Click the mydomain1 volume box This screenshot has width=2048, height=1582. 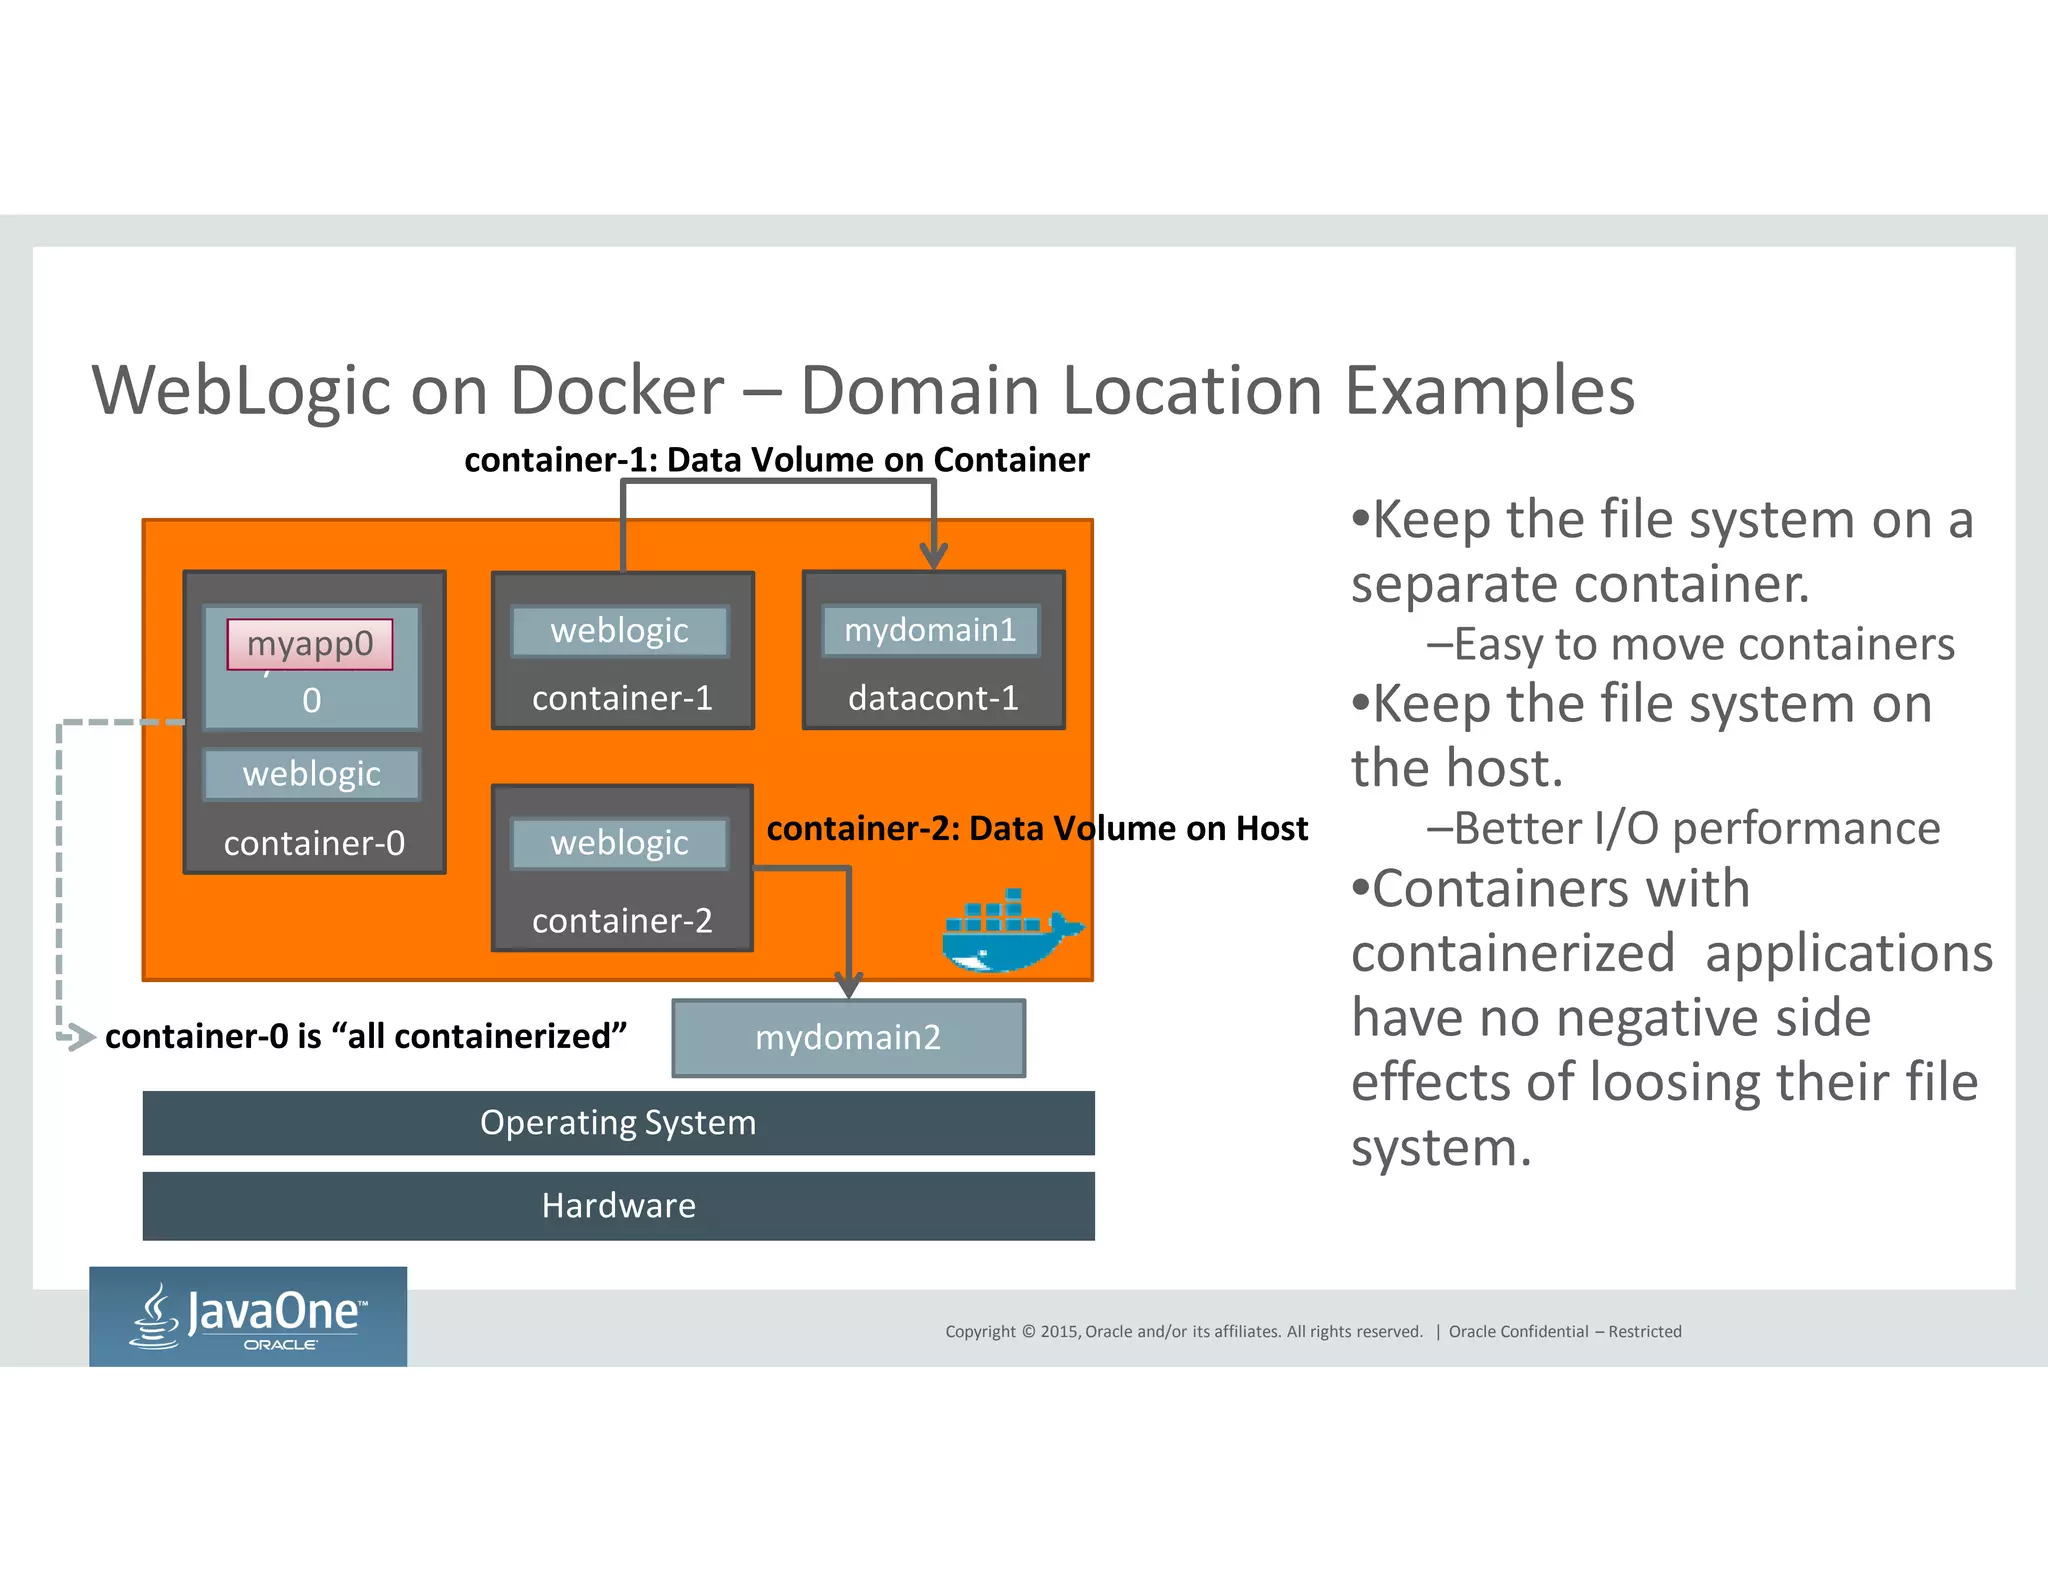[930, 630]
